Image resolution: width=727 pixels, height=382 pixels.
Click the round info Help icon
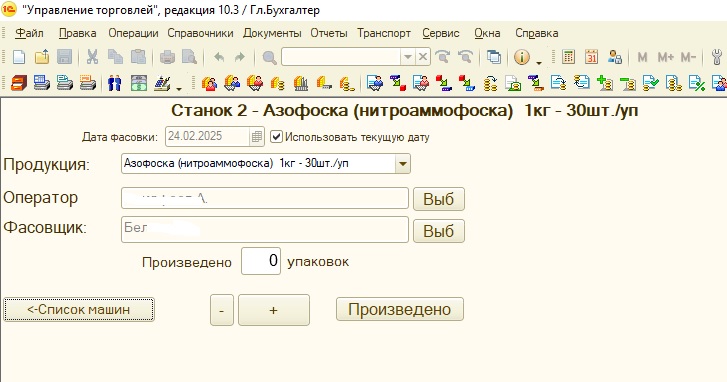pyautogui.click(x=522, y=57)
